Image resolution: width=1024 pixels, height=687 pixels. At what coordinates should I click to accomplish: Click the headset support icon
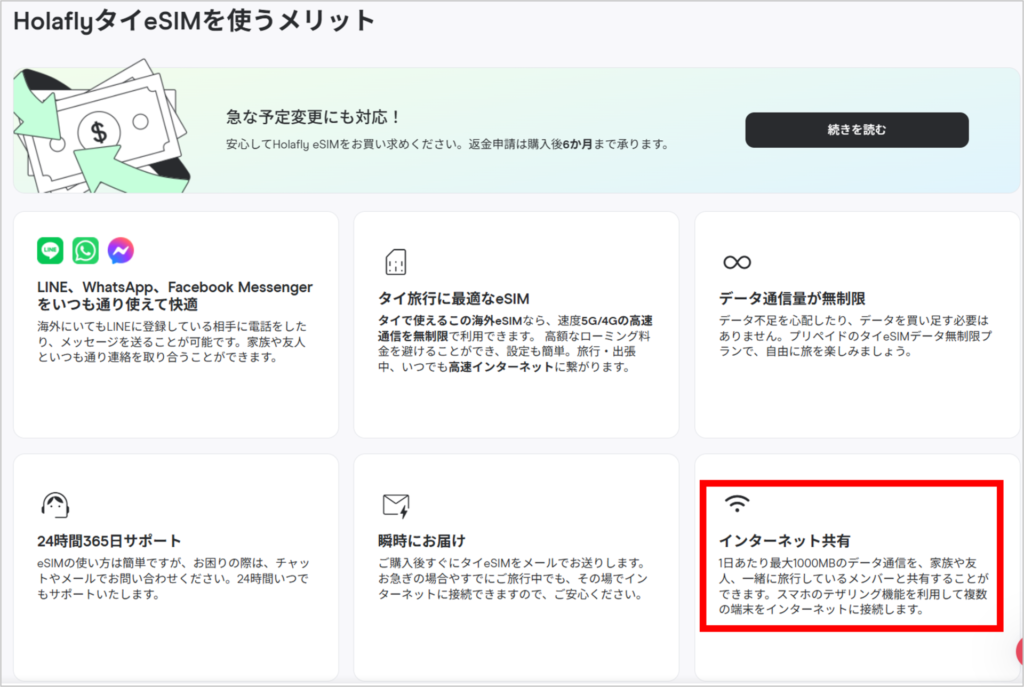[x=57, y=505]
